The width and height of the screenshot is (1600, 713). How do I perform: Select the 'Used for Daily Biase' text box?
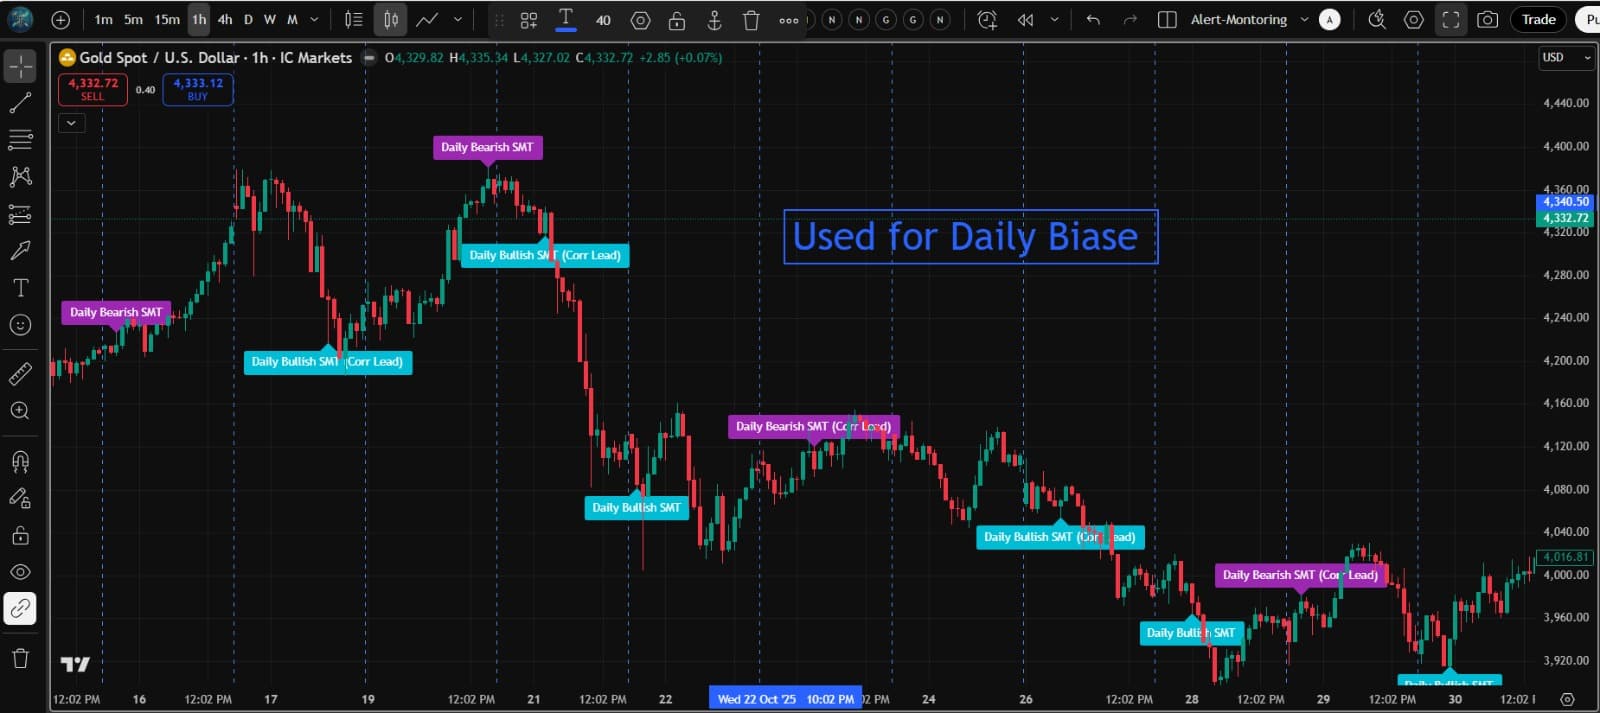click(x=970, y=237)
